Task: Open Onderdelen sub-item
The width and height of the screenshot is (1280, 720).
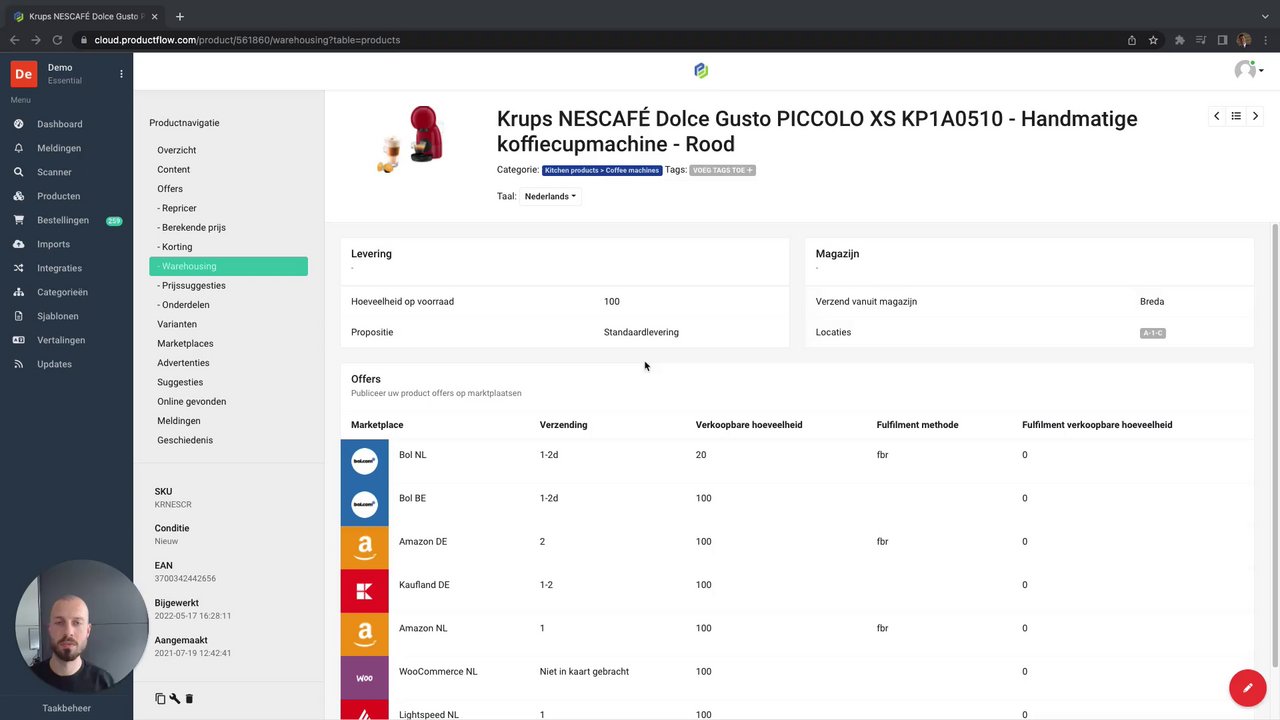Action: (x=183, y=305)
